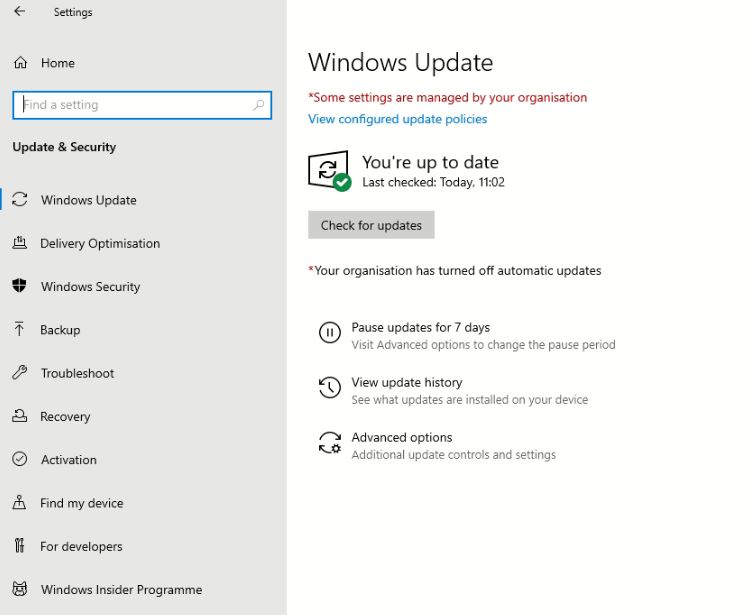Click the Troubleshoot wrench icon

pyautogui.click(x=20, y=373)
